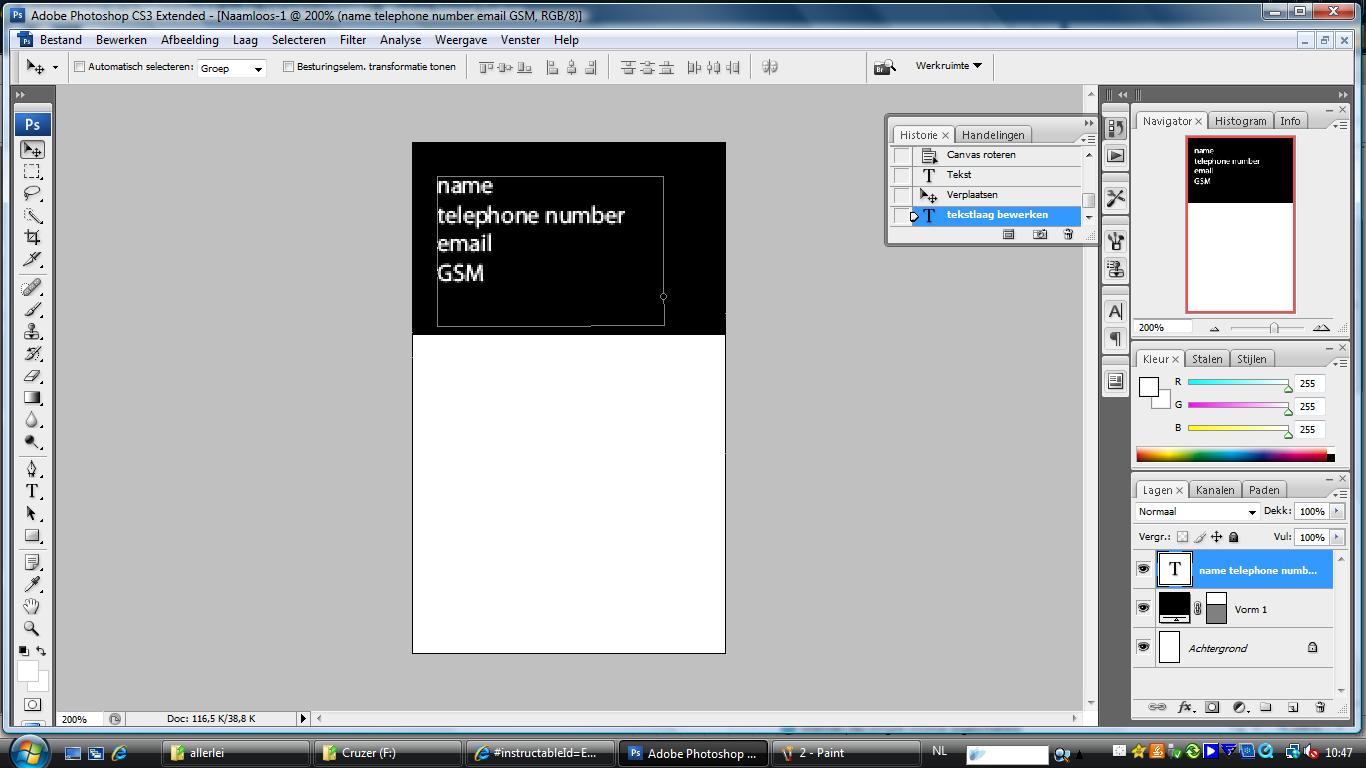Add a layer mask in Lagen panel
Viewport: 1366px width, 768px height.
(x=1212, y=707)
